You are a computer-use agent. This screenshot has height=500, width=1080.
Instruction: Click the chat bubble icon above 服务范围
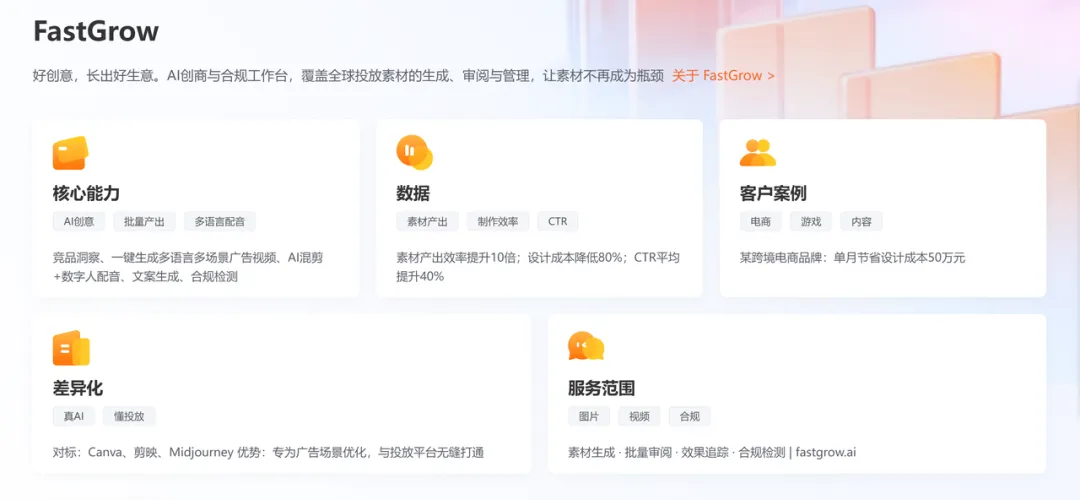click(586, 346)
